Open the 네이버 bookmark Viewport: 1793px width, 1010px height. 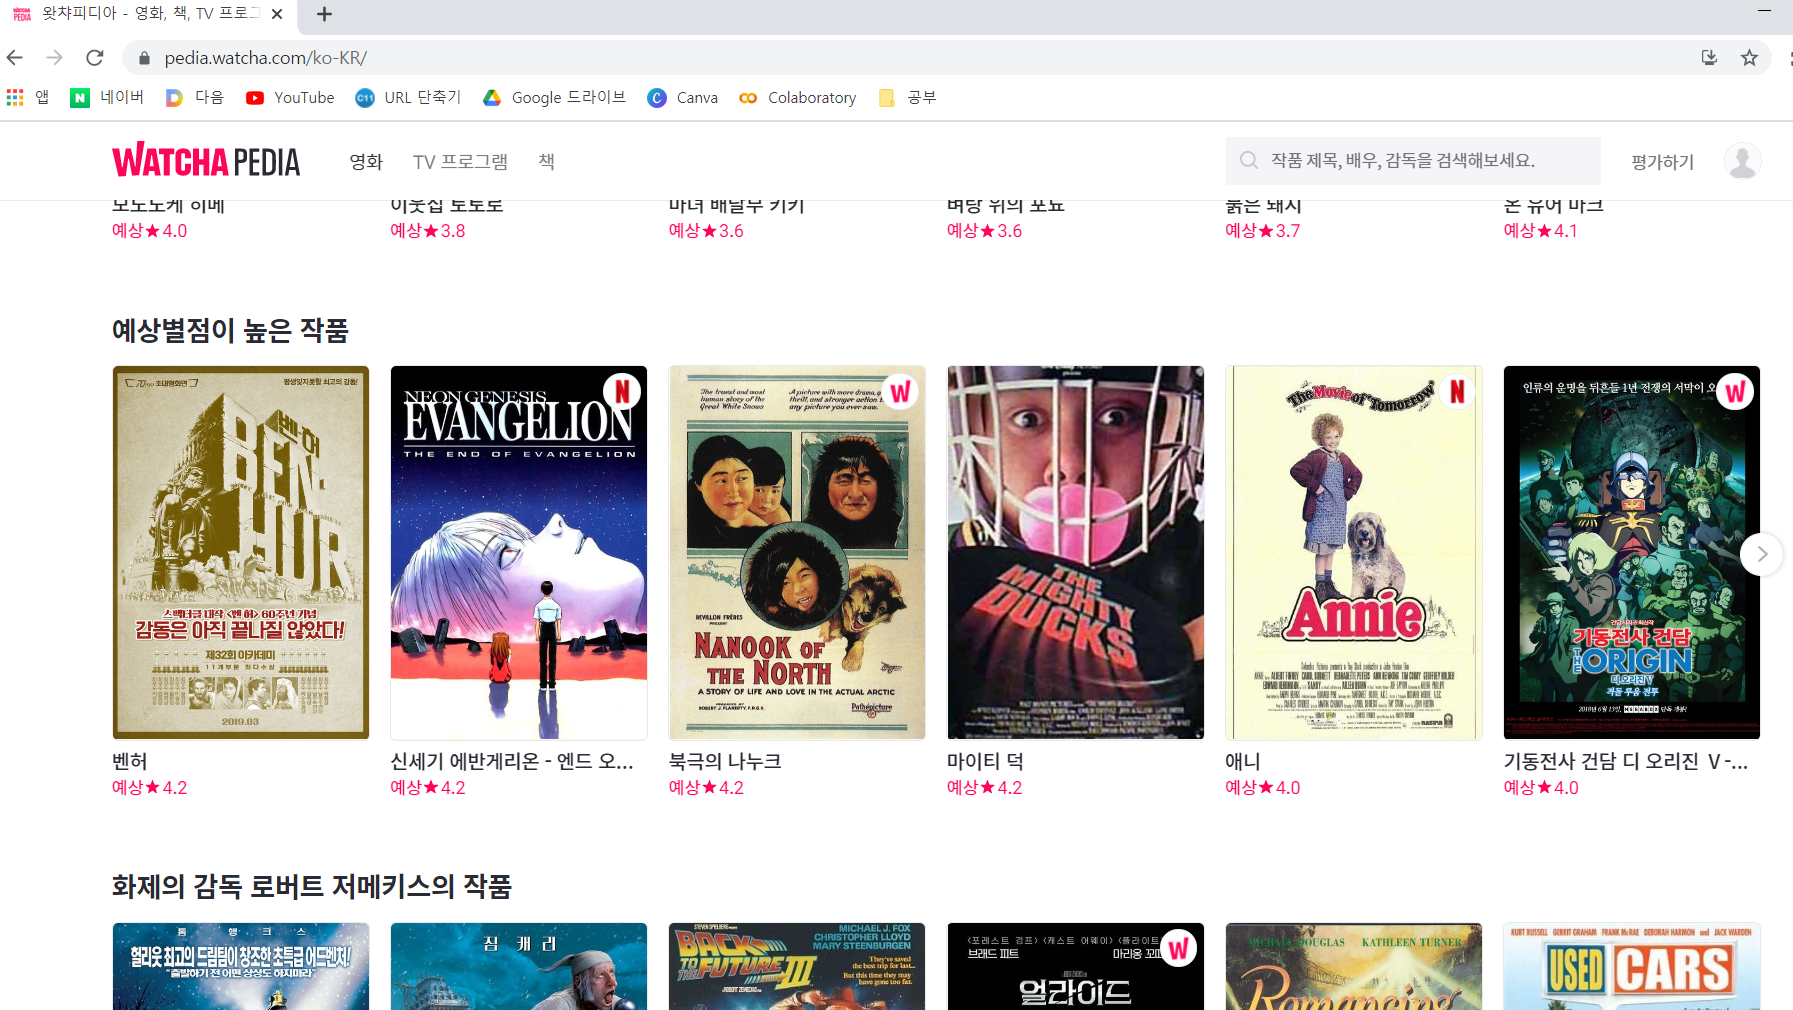point(107,97)
